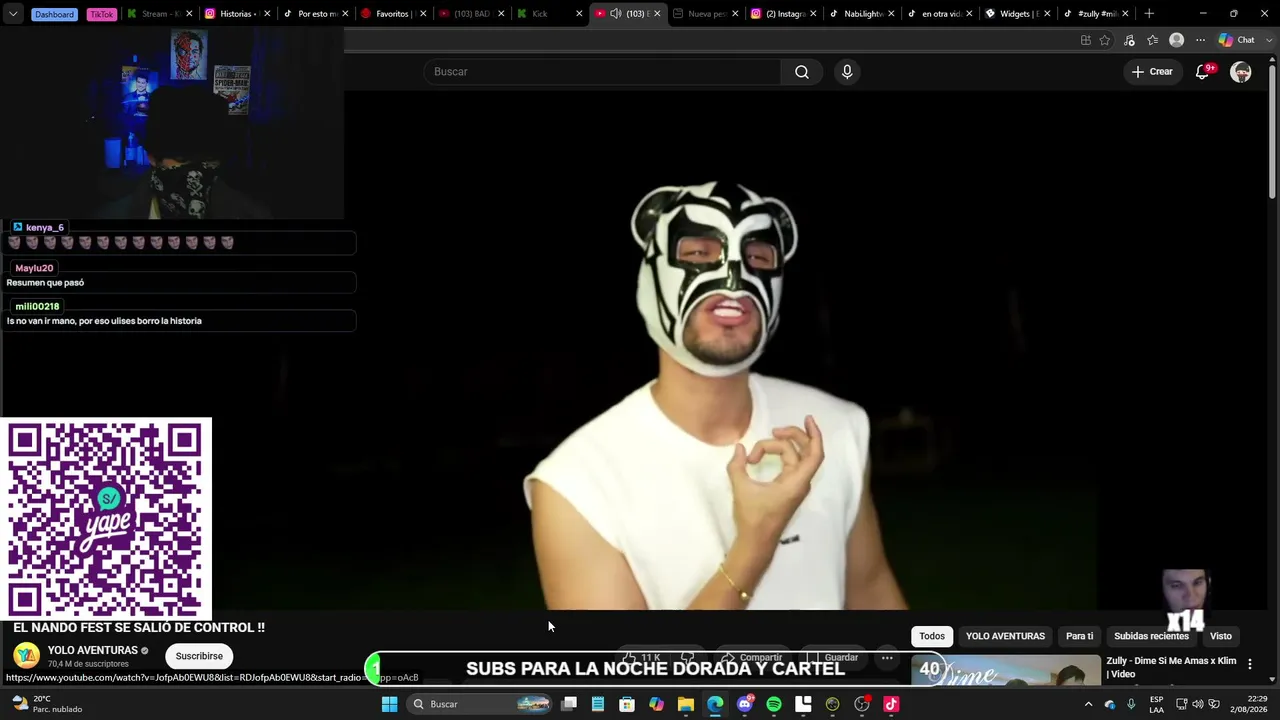Open TikTok app from the taskbar

tap(891, 704)
